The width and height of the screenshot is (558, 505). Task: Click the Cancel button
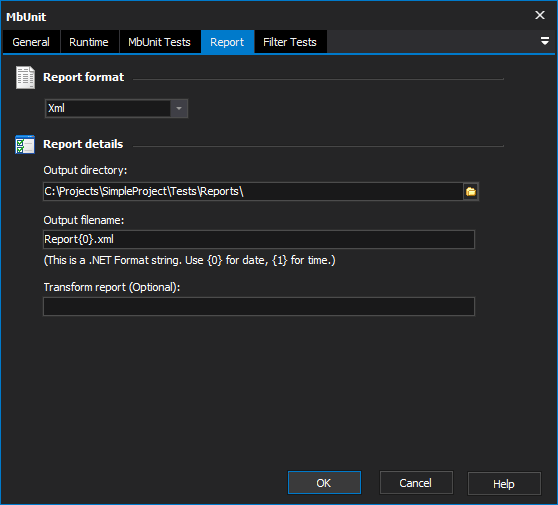[x=416, y=483]
